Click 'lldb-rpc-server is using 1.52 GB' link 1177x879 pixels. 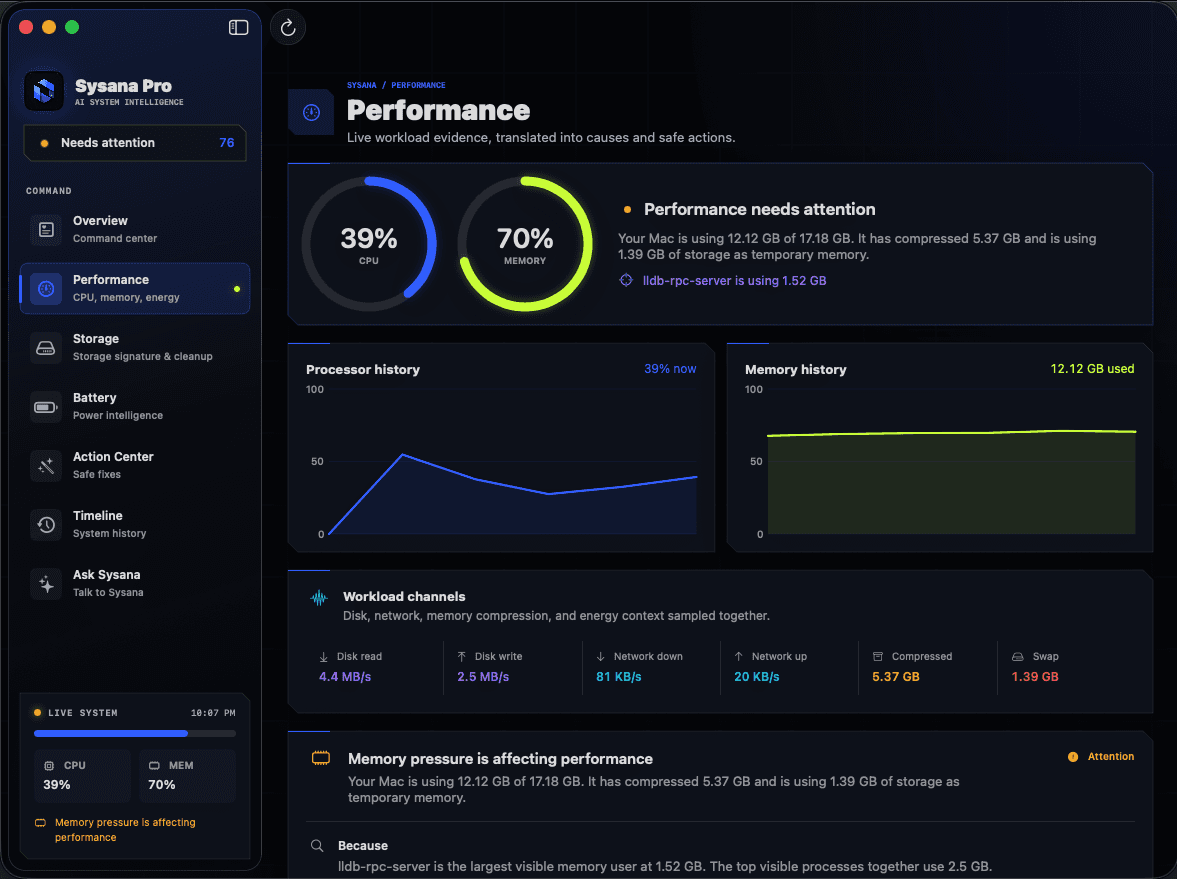(x=734, y=281)
